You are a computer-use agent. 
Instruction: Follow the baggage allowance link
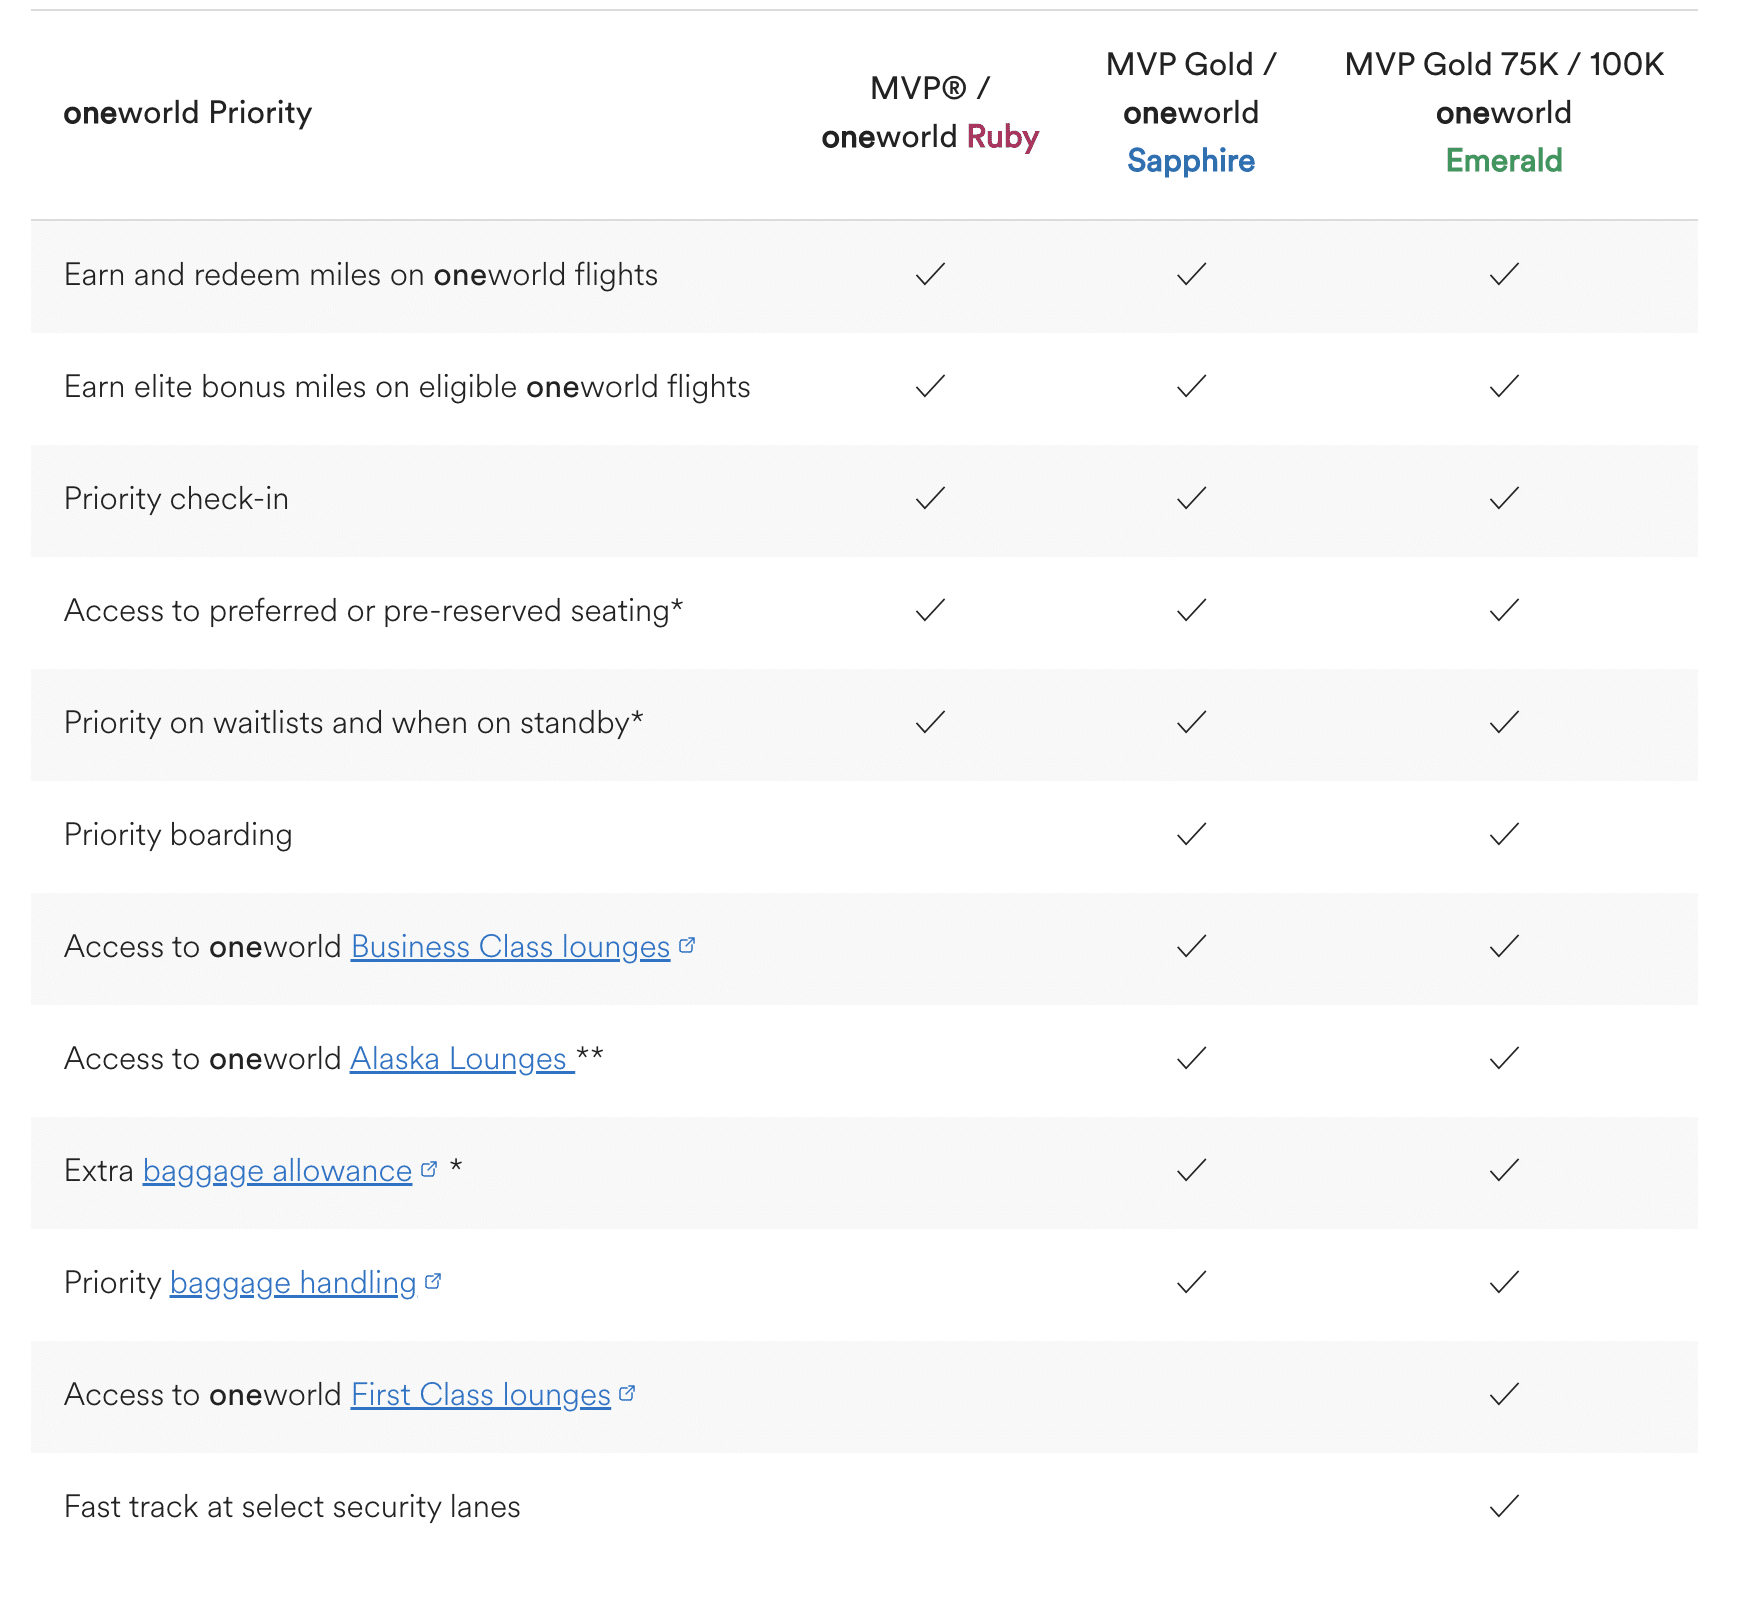(277, 1171)
